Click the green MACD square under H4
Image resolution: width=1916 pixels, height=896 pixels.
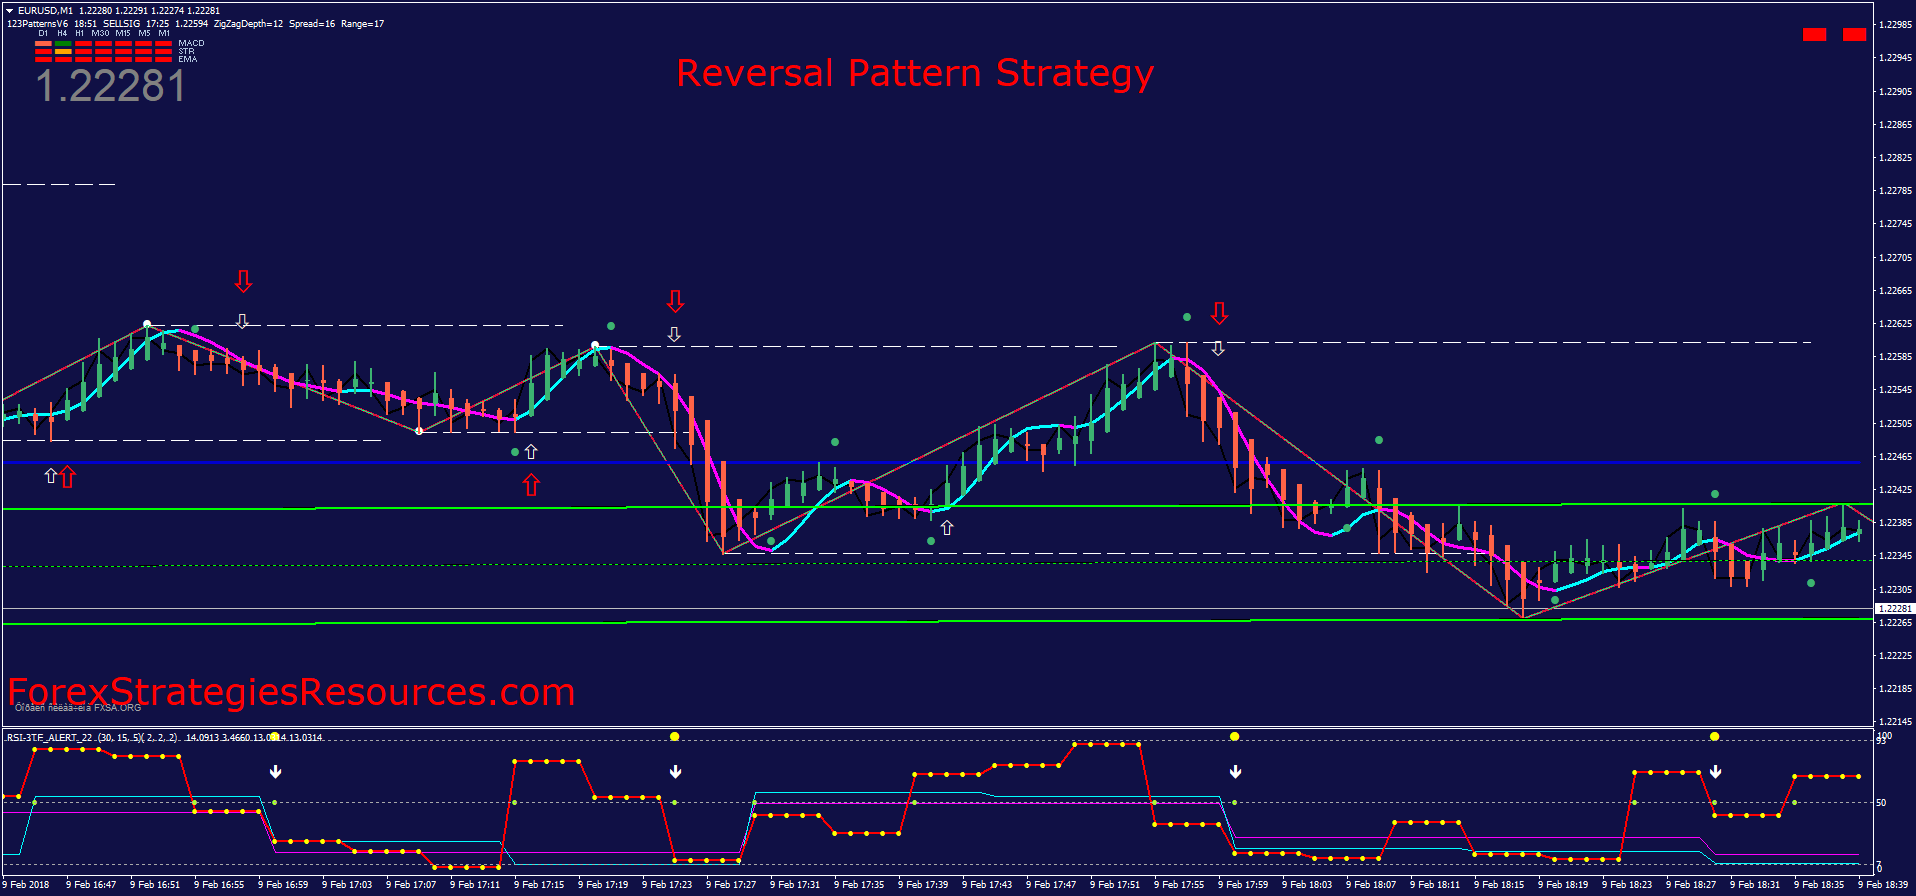[63, 44]
